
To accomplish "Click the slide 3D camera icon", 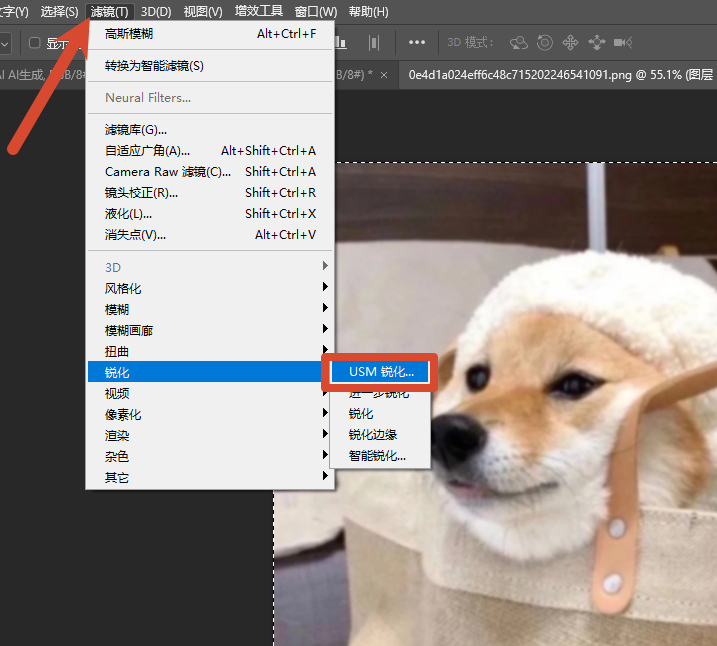I will tap(597, 43).
